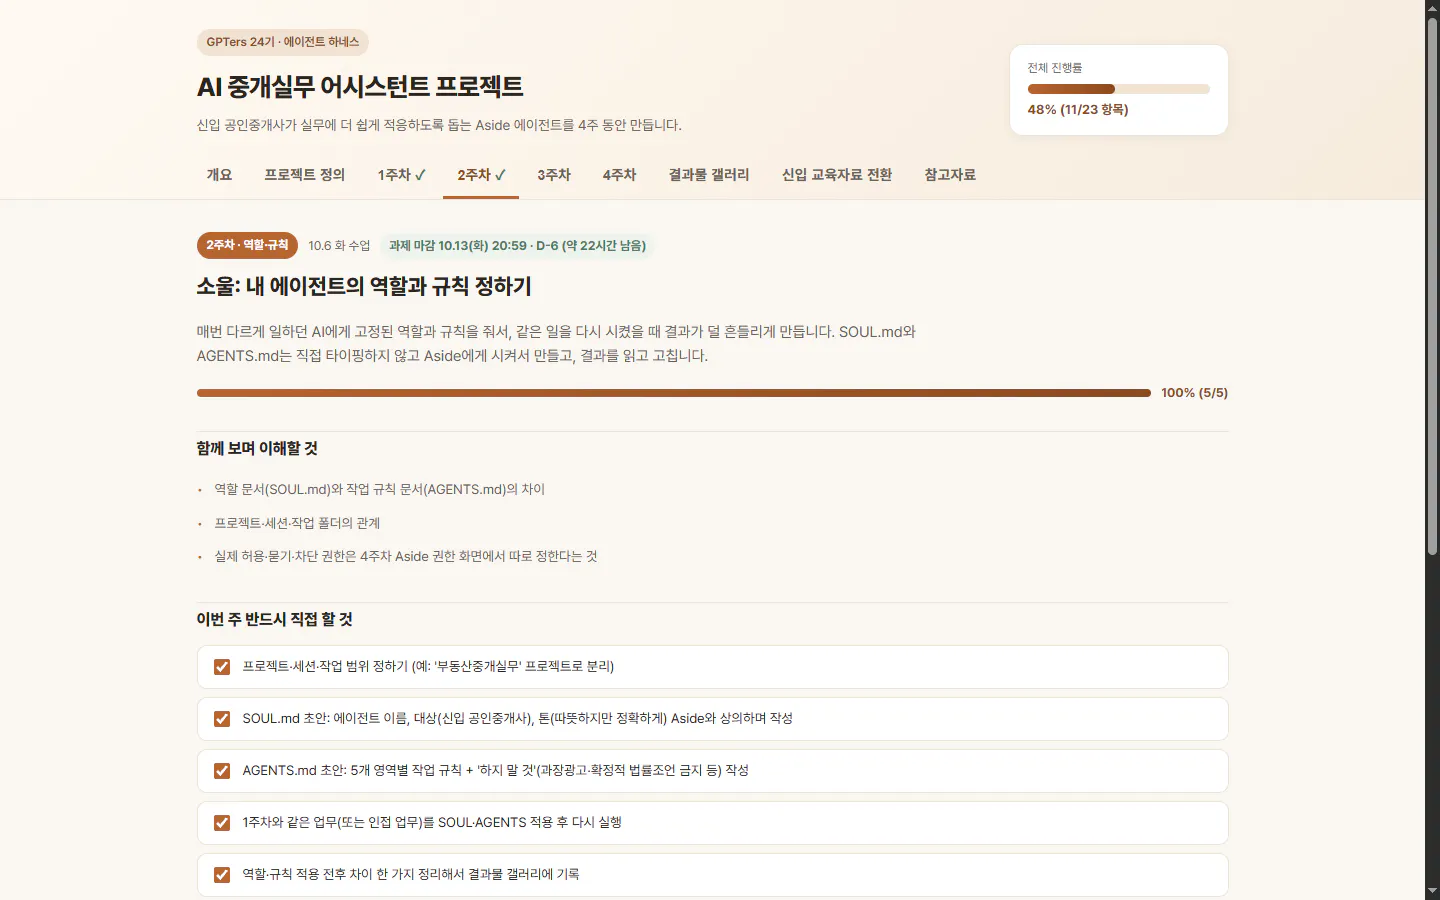Click the 이번 주 반드시 직접 할 것 heading
Screen dimensions: 1440x900
275,620
